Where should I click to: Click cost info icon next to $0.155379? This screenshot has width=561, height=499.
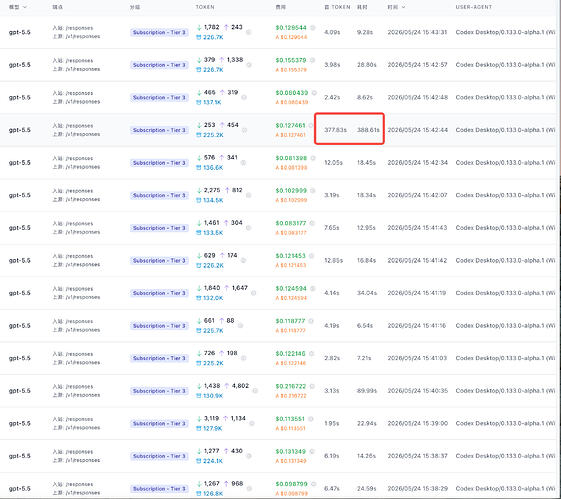click(312, 60)
